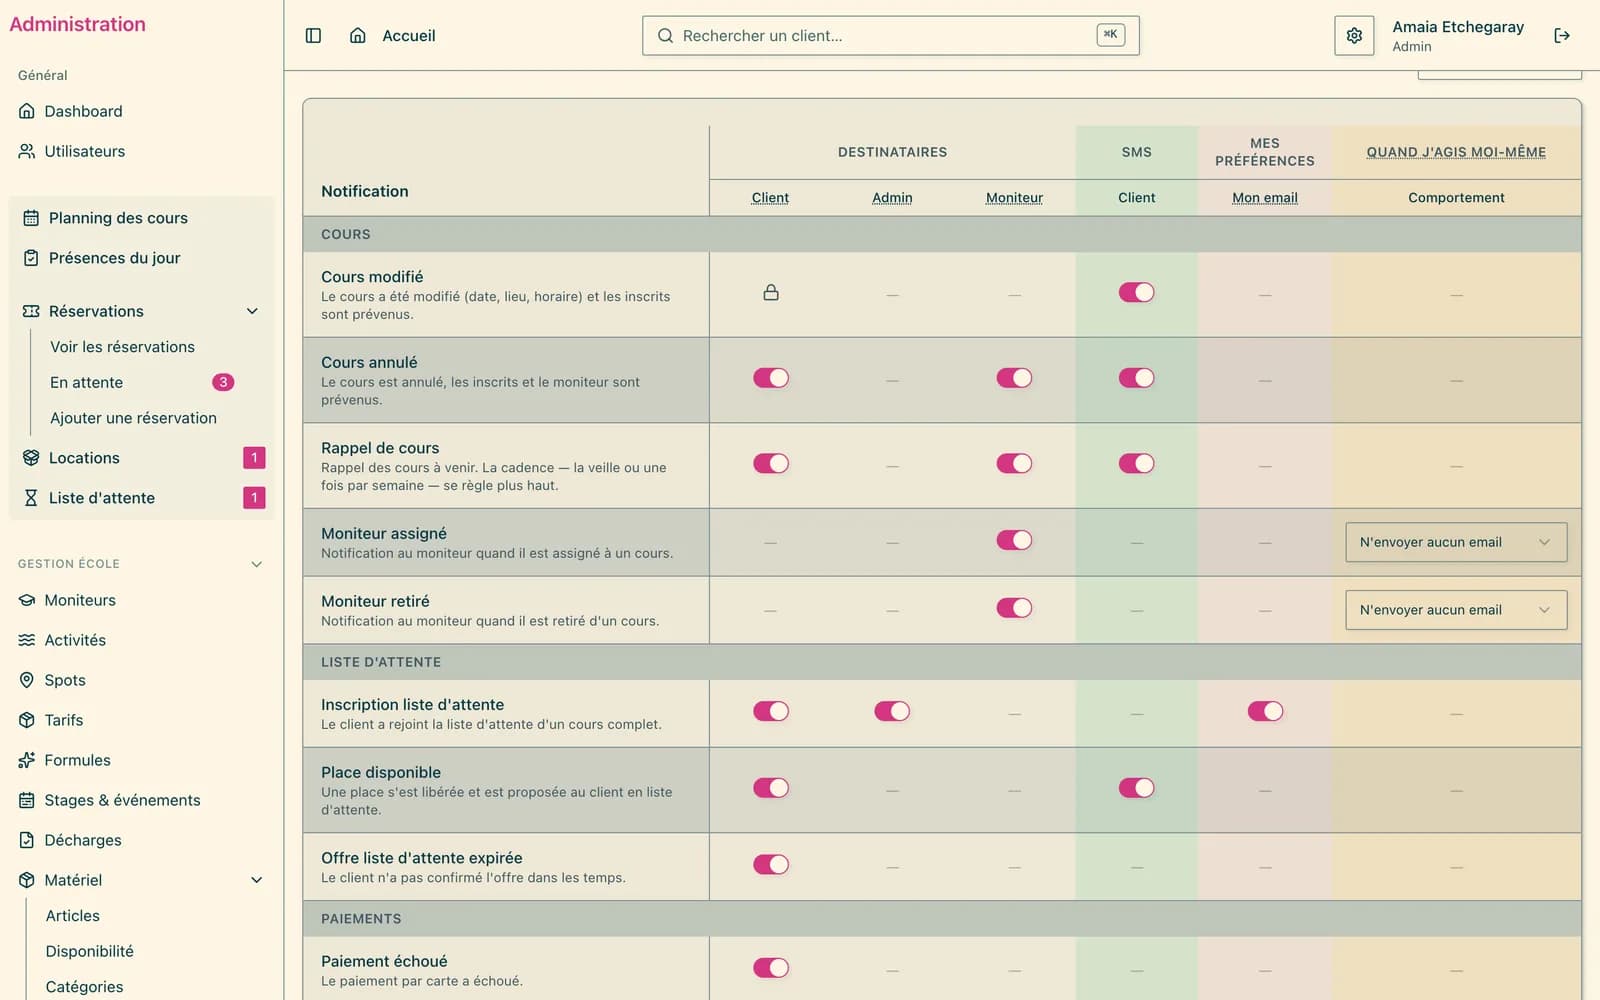Click the Administration title link
Screen dimensions: 1600x1000
[77, 24]
